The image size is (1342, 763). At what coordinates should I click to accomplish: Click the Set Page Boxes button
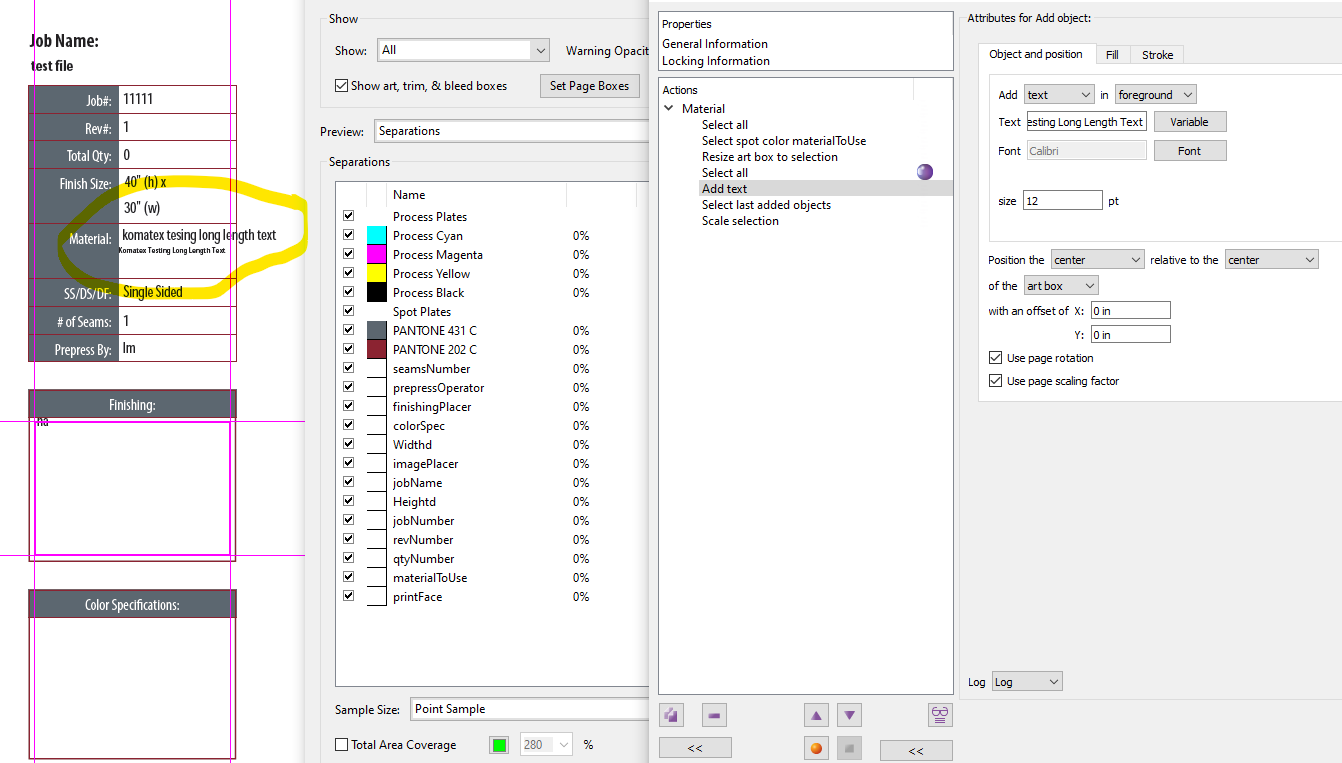click(x=589, y=86)
